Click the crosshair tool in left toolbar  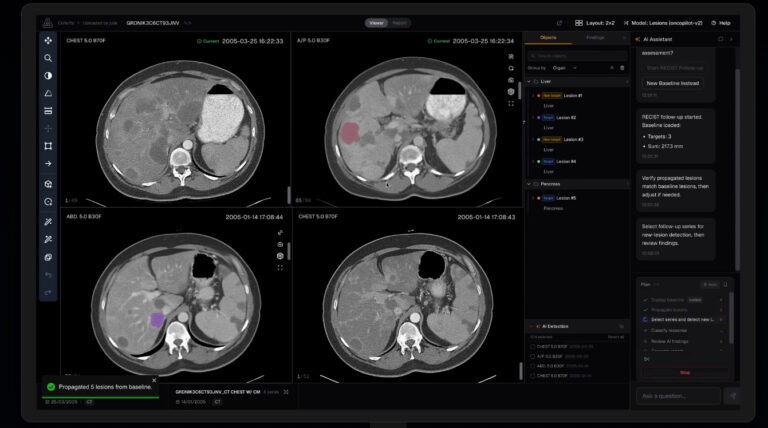click(48, 128)
